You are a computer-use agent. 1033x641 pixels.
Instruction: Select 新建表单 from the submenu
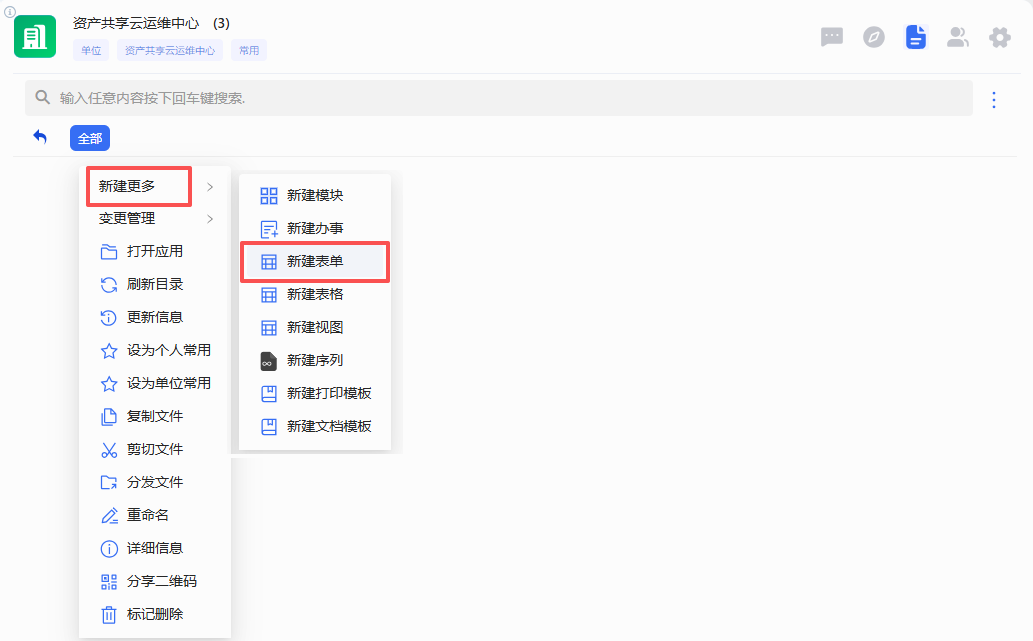coord(315,261)
